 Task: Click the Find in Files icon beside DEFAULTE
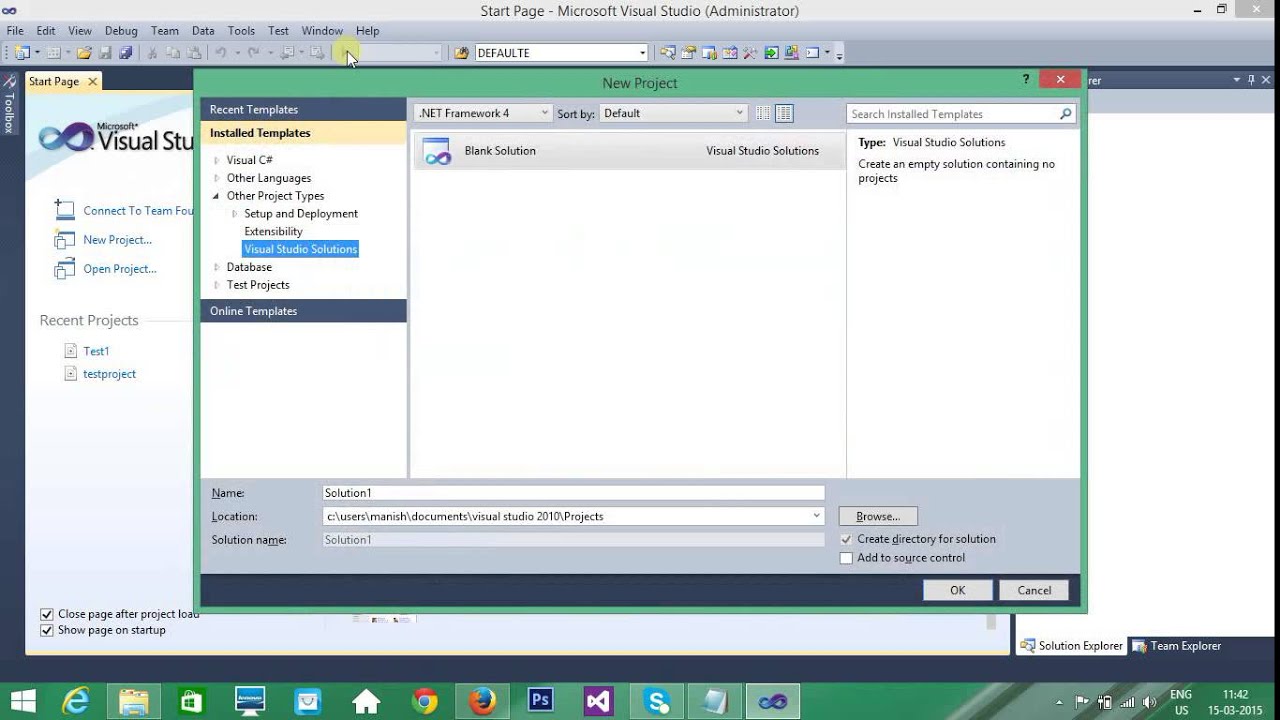(x=461, y=53)
